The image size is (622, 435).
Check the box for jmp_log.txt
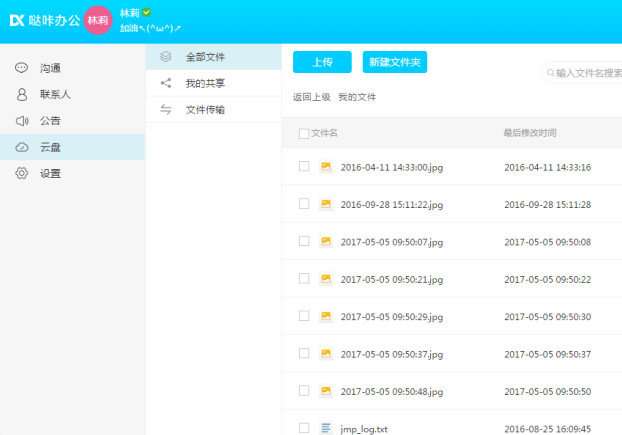pyautogui.click(x=304, y=428)
